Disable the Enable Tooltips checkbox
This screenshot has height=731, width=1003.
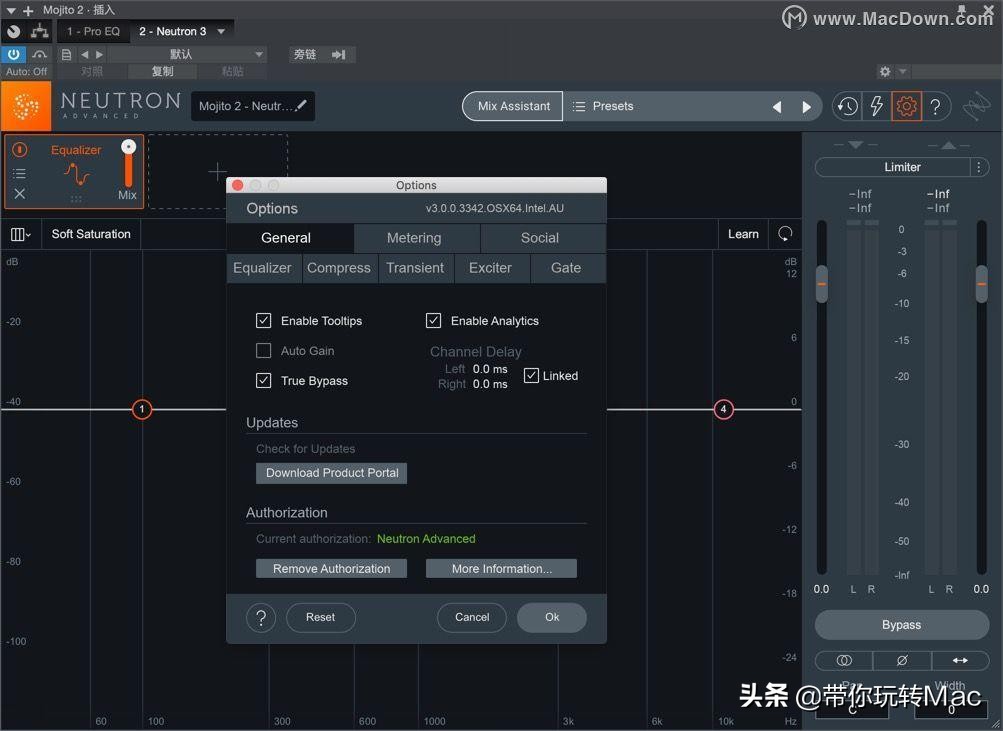tap(263, 320)
